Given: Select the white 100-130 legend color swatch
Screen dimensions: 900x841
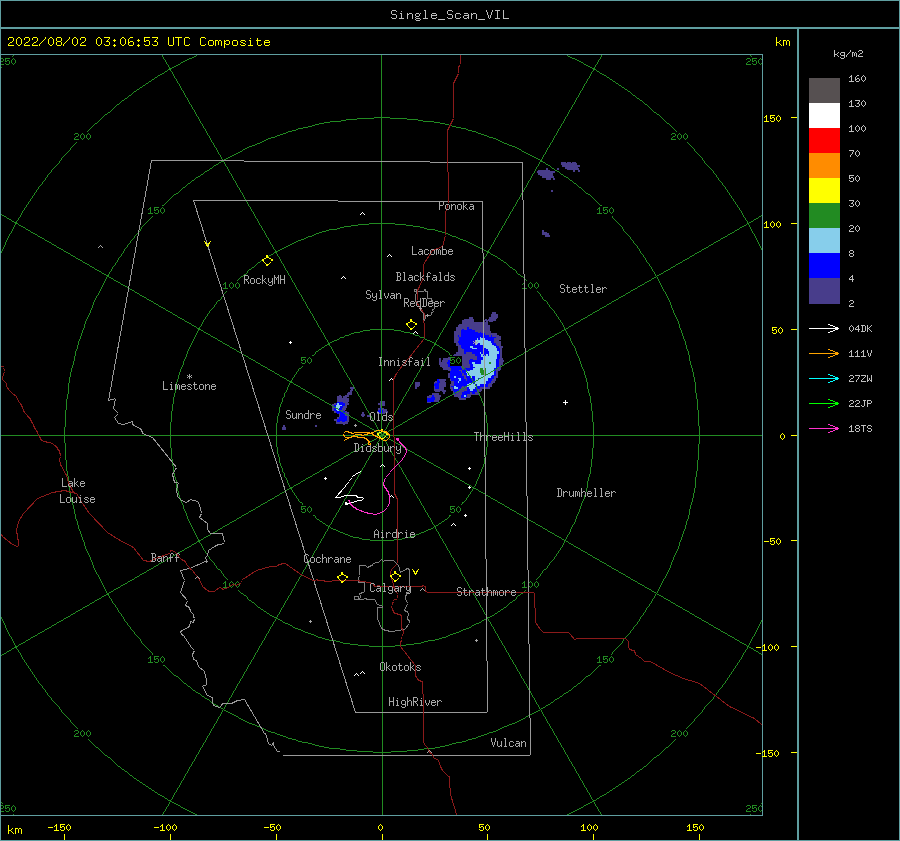Looking at the screenshot, I should (824, 116).
